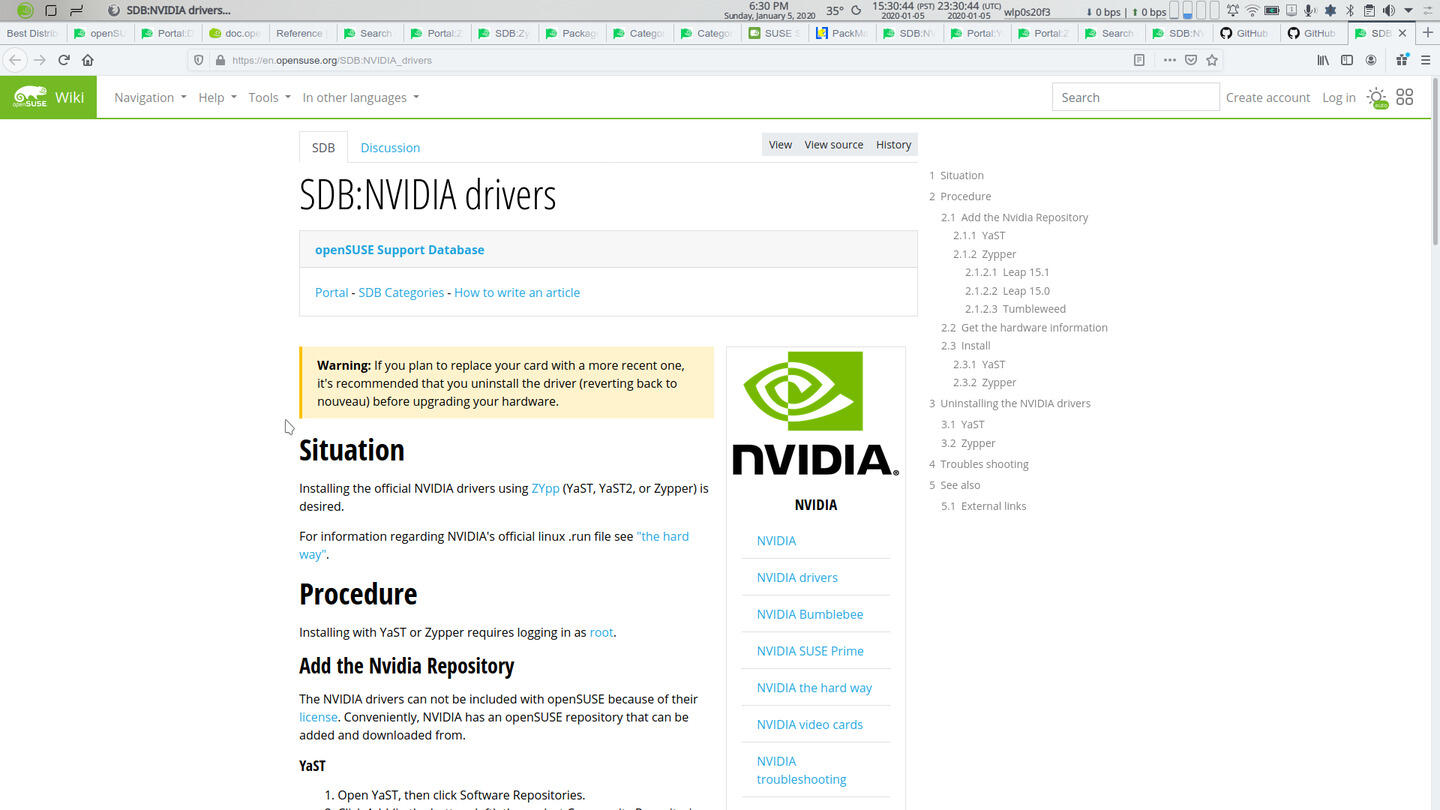Open the NVIDIA video cards link
The image size is (1440, 810).
pyautogui.click(x=810, y=725)
